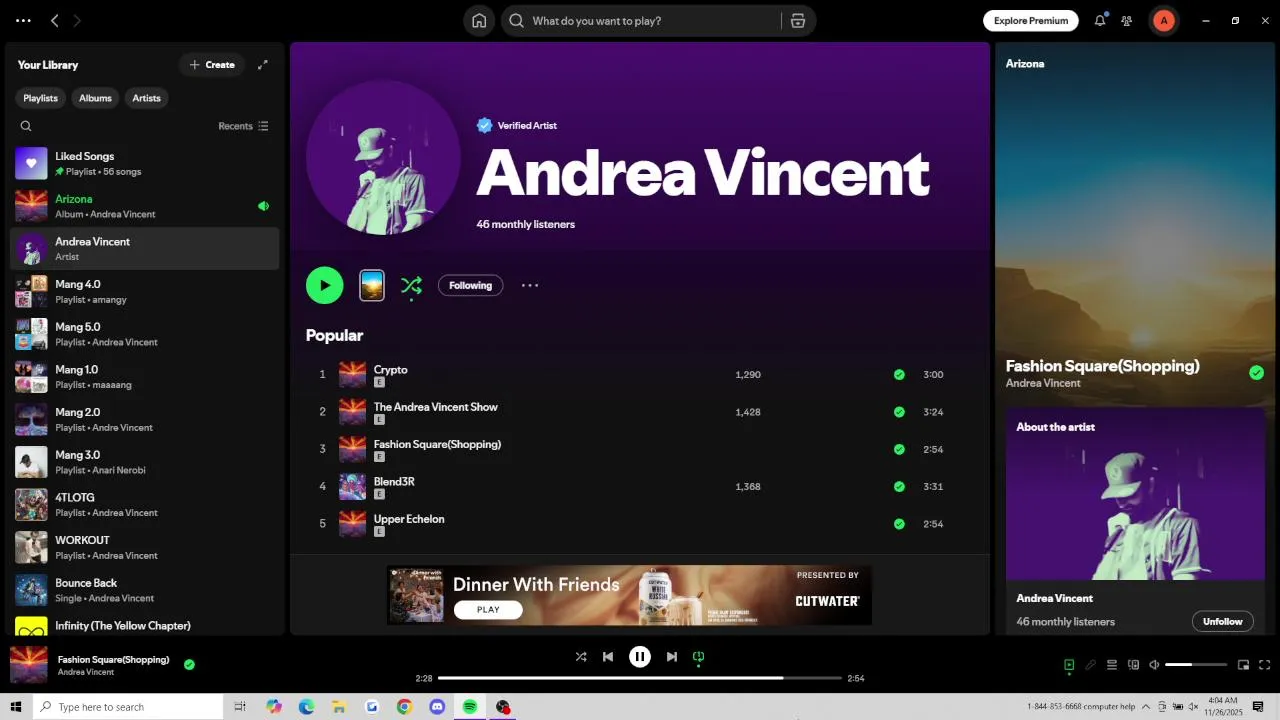
Task: Open Discord in the Windows taskbar
Action: coord(436,707)
